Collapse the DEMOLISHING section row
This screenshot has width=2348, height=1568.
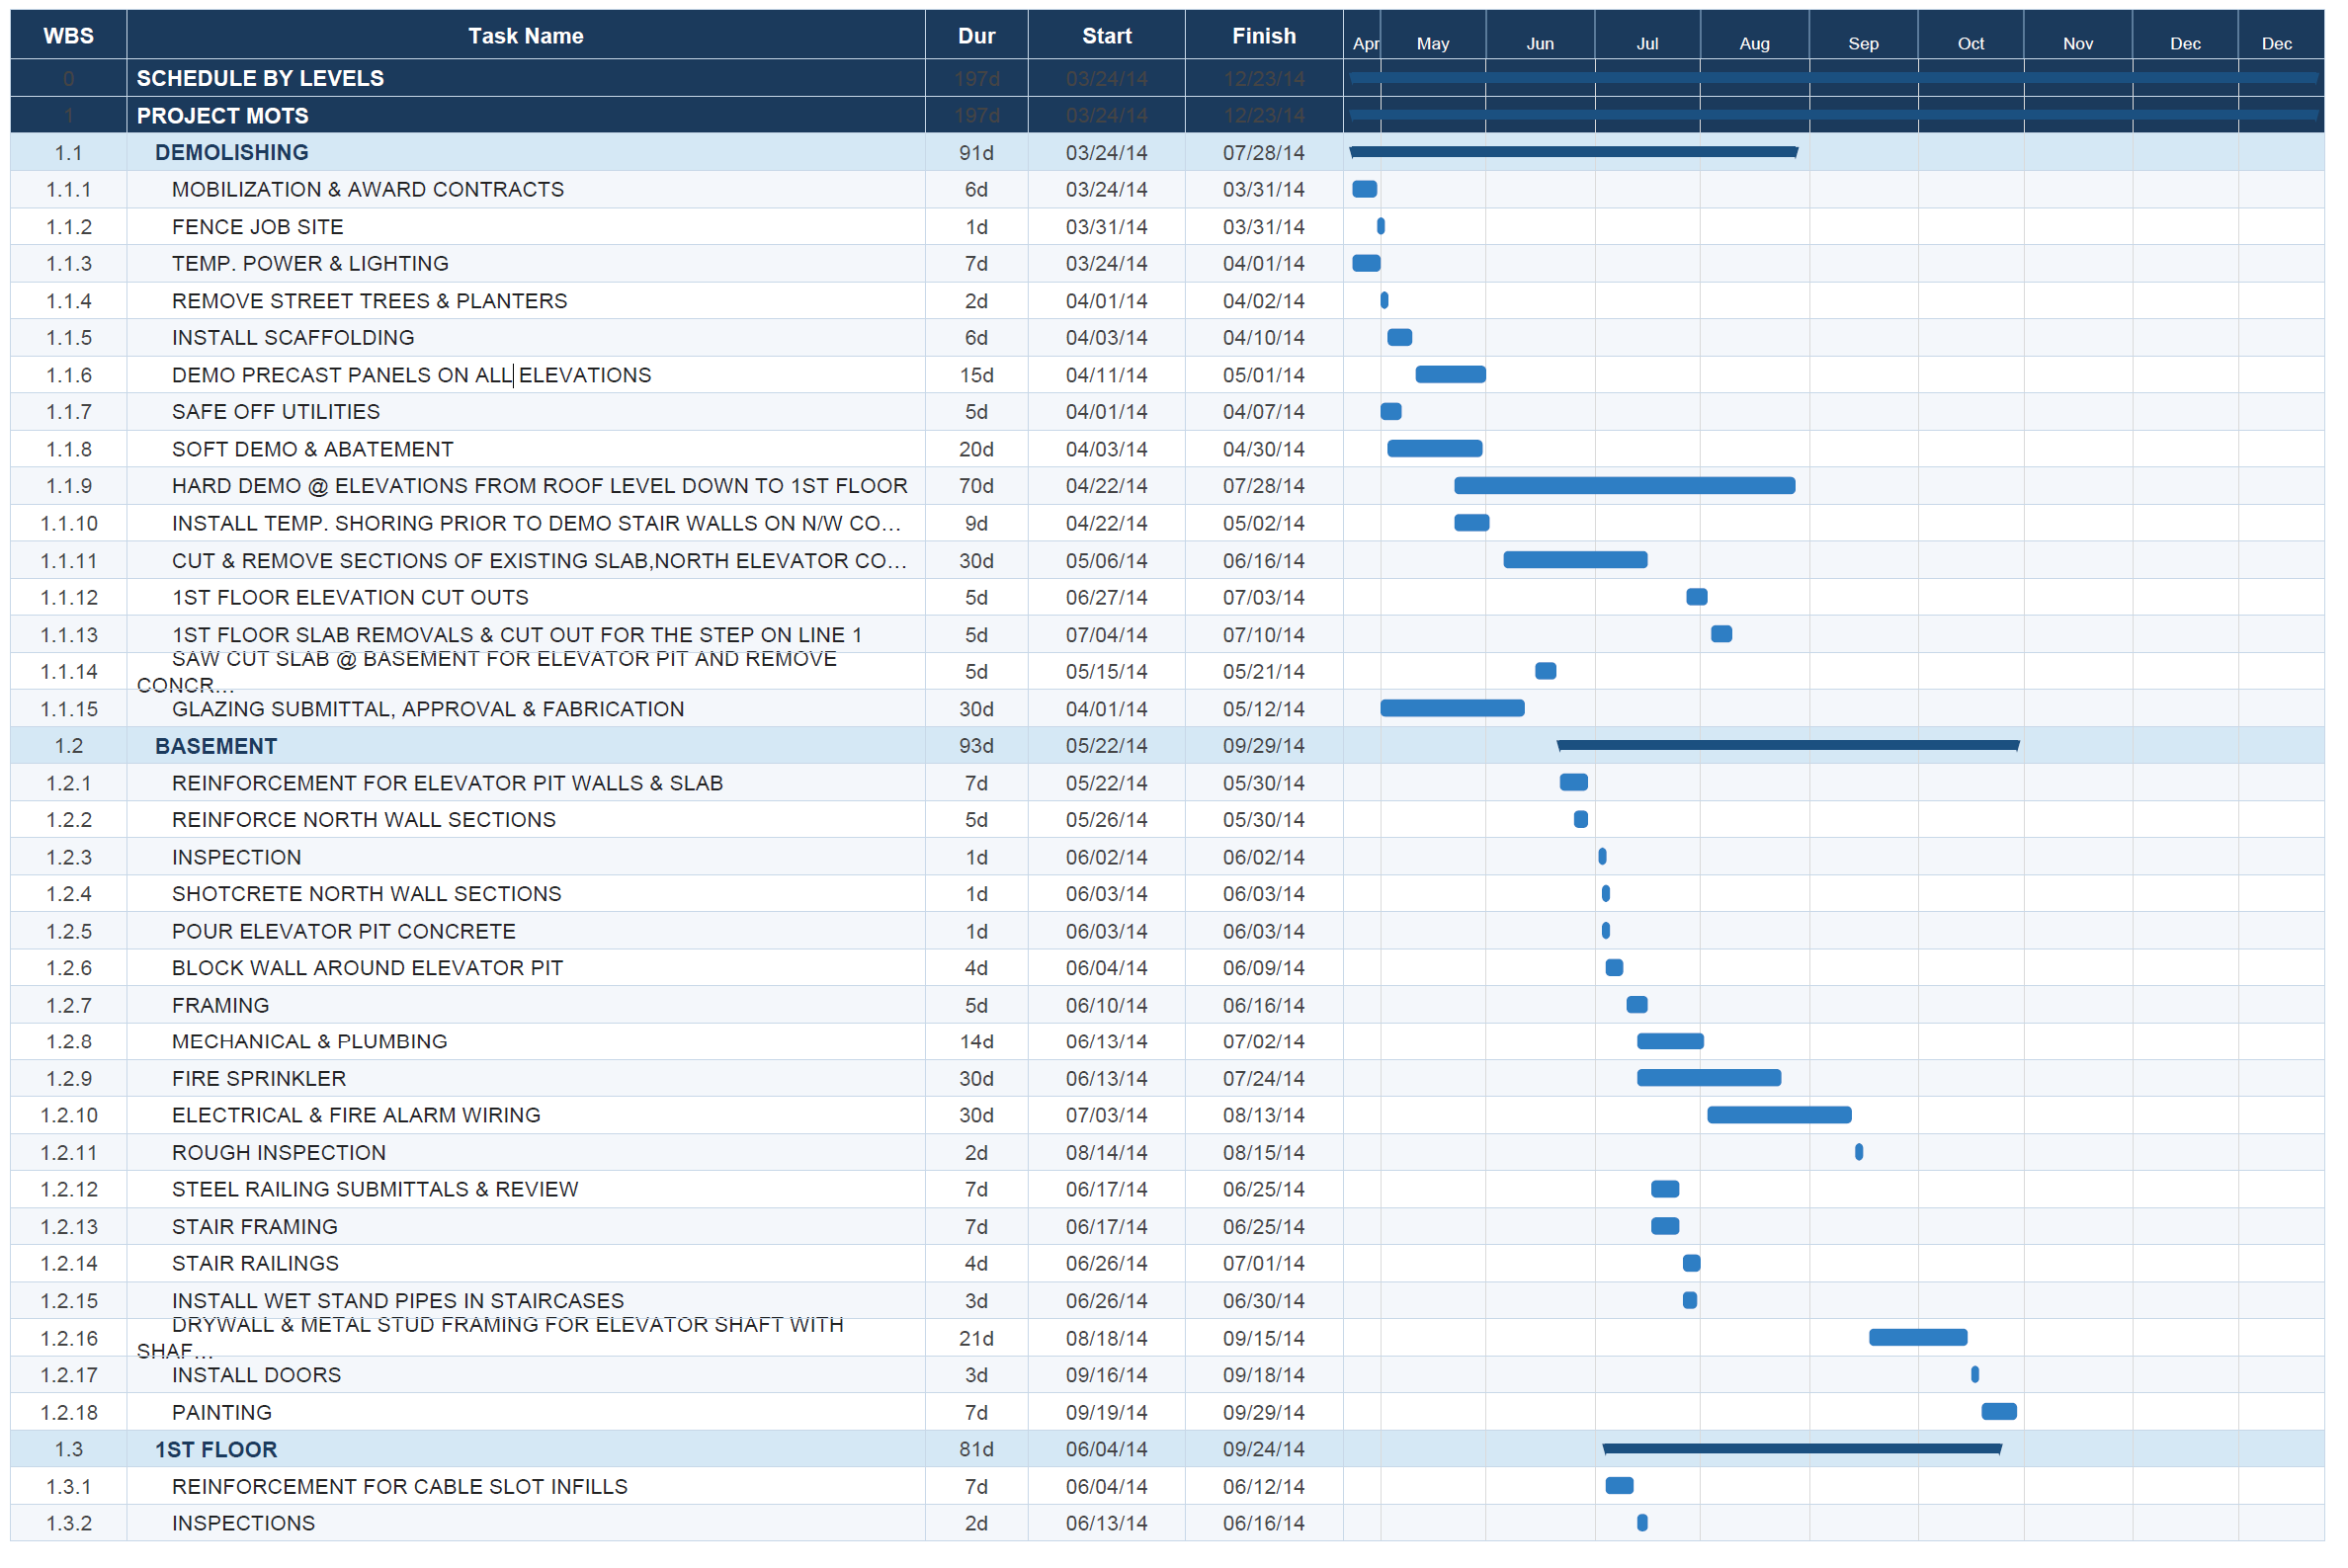point(231,152)
